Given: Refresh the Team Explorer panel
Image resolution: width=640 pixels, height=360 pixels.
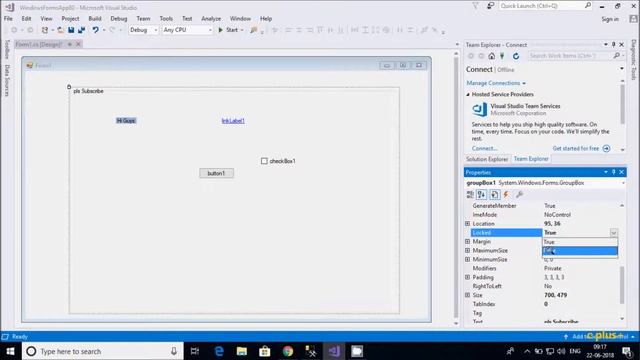Looking at the screenshot, I should click(x=516, y=56).
